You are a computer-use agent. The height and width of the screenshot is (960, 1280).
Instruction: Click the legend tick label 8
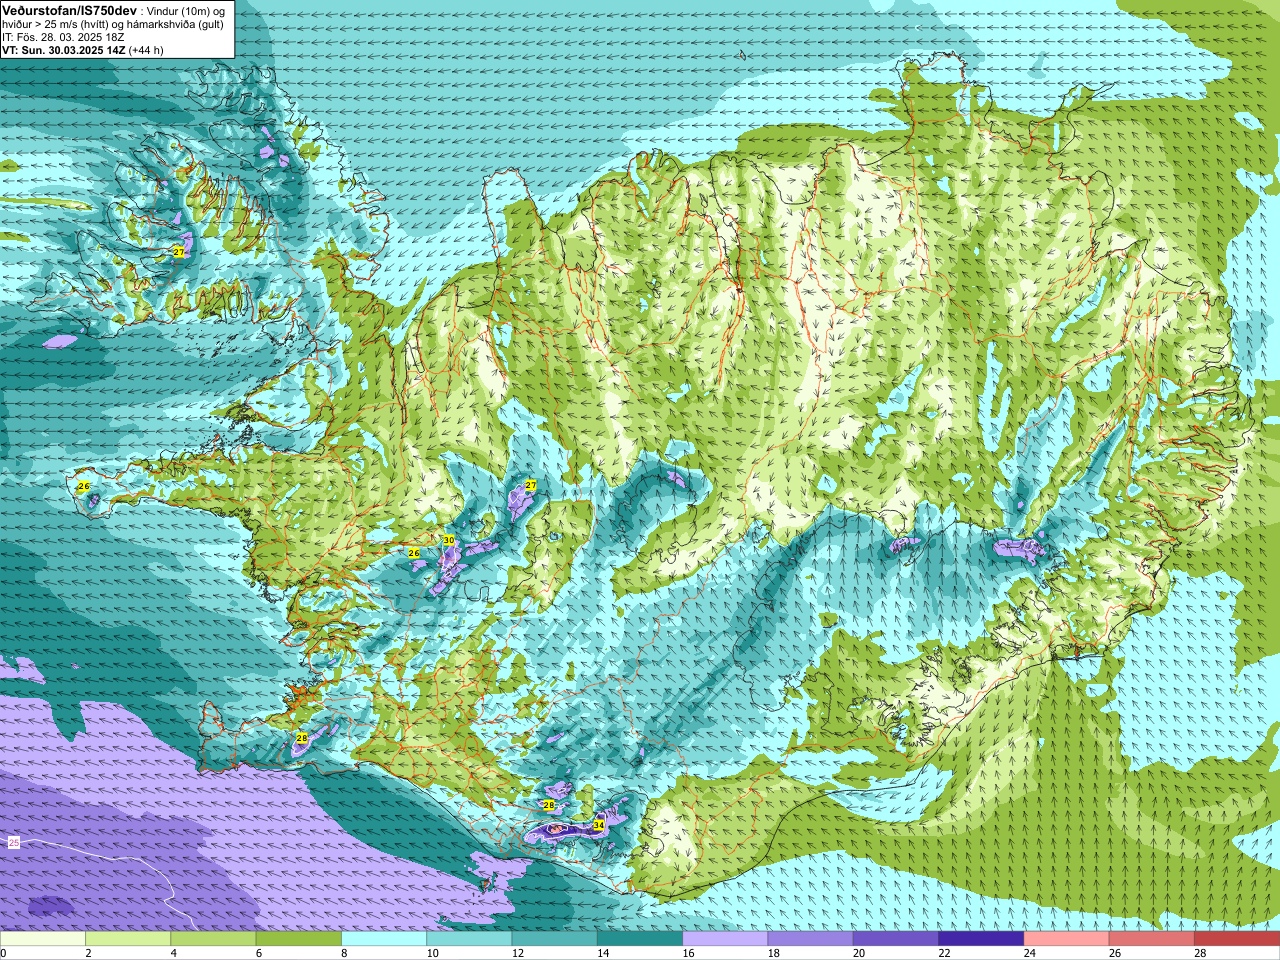[344, 953]
